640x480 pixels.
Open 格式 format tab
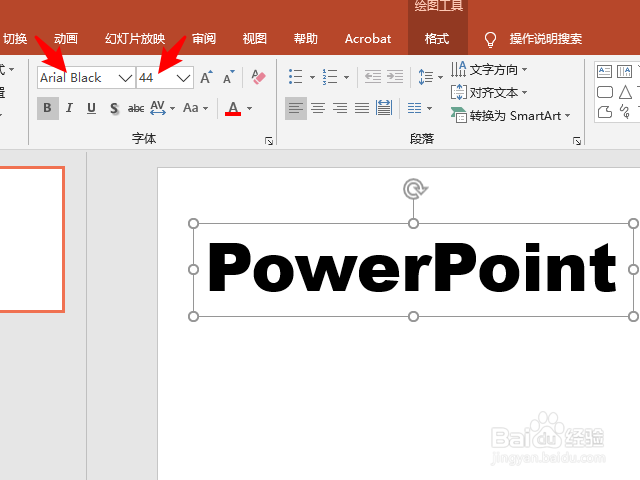(437, 39)
